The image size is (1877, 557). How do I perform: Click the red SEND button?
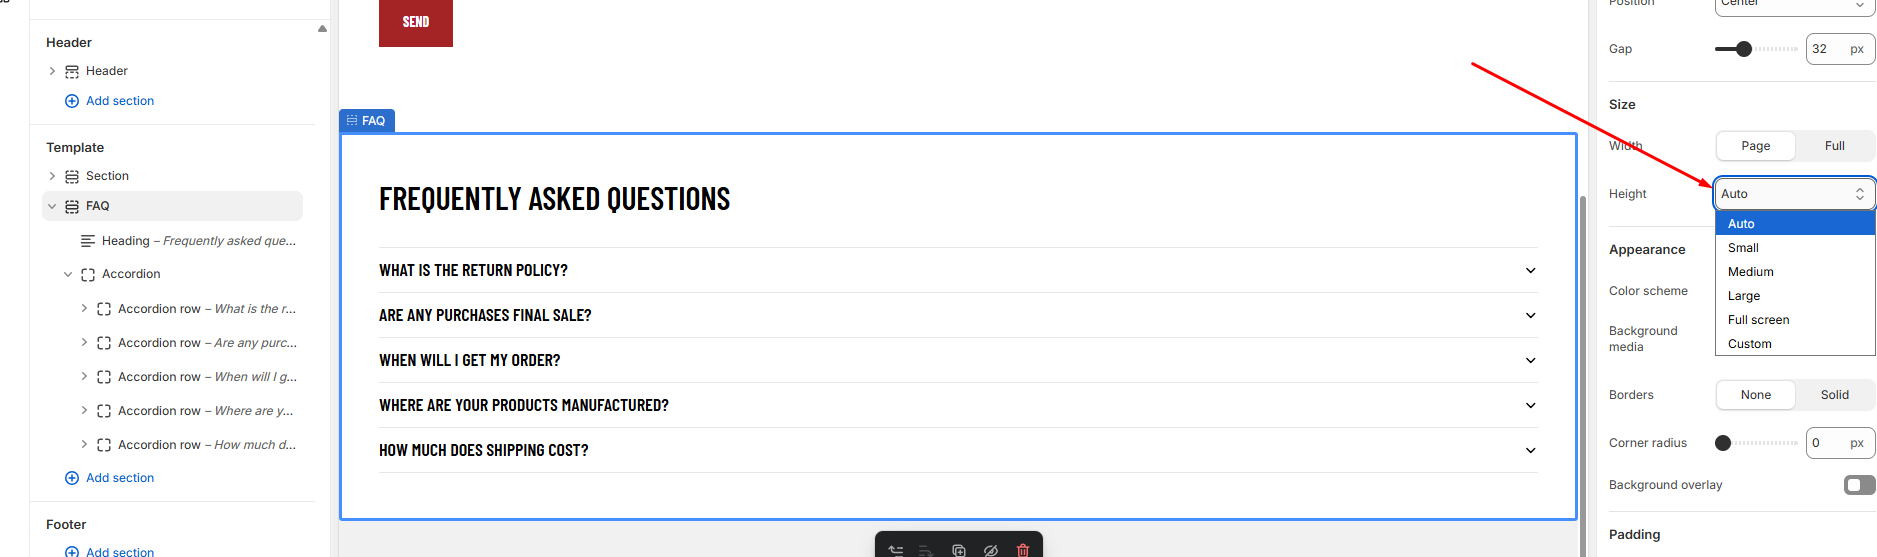[415, 22]
